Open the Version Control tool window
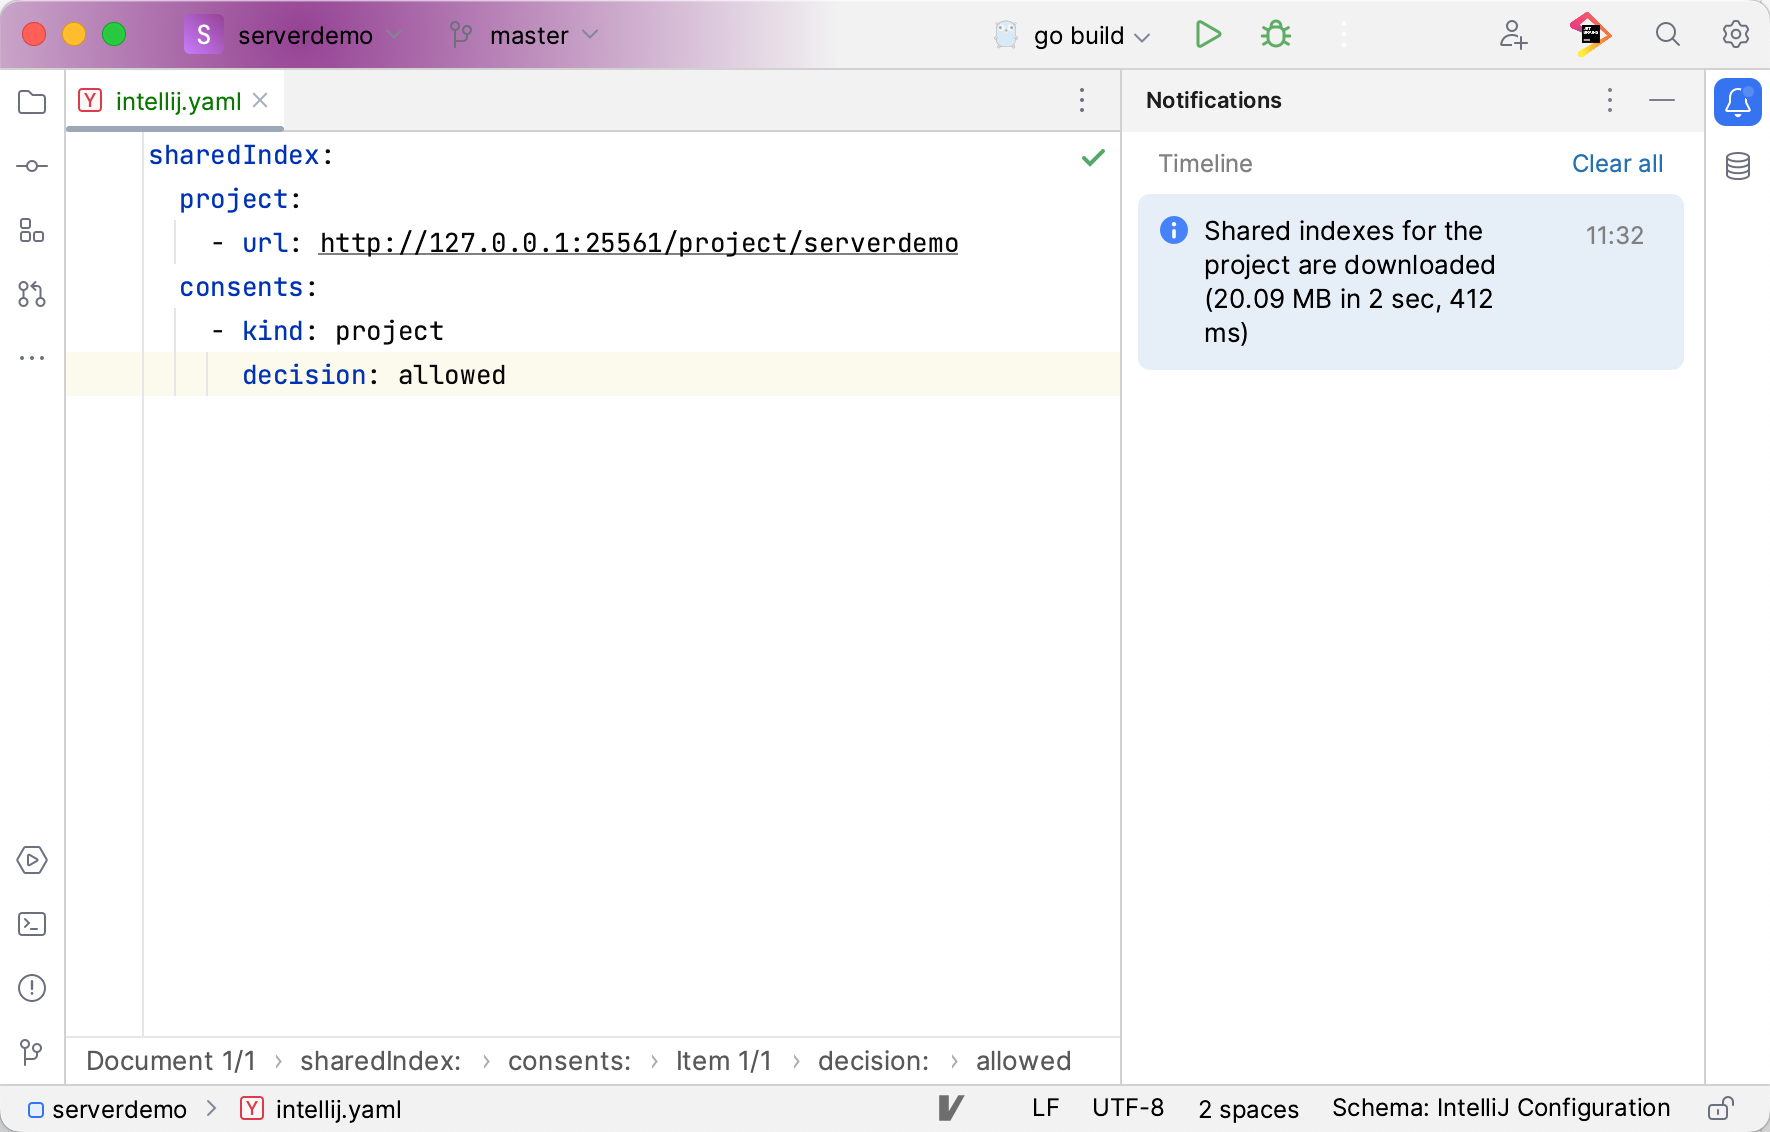Screen dimensions: 1770x1132 [x=32, y=1053]
